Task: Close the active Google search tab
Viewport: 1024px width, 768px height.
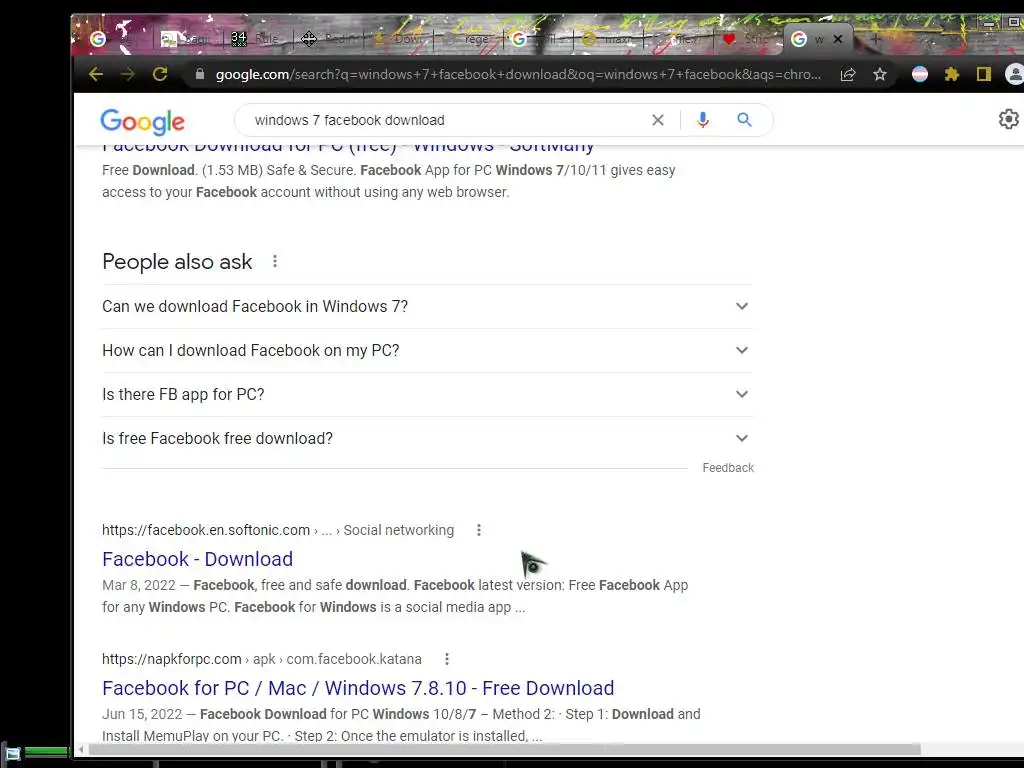Action: click(838, 39)
